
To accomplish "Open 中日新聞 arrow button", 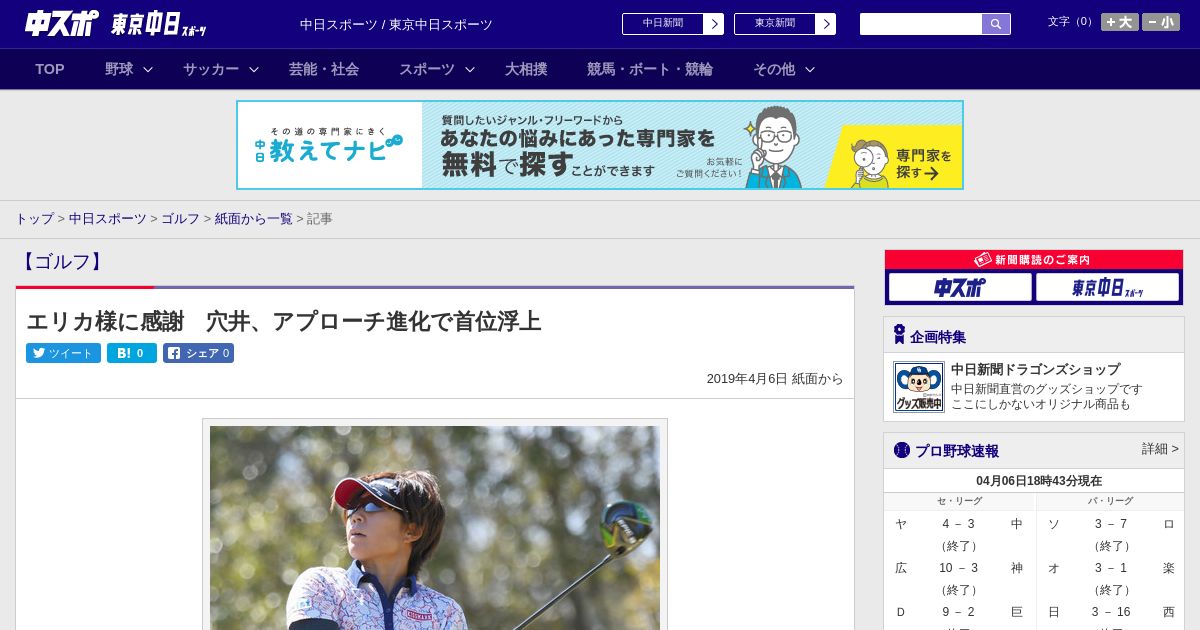I will click(x=713, y=24).
